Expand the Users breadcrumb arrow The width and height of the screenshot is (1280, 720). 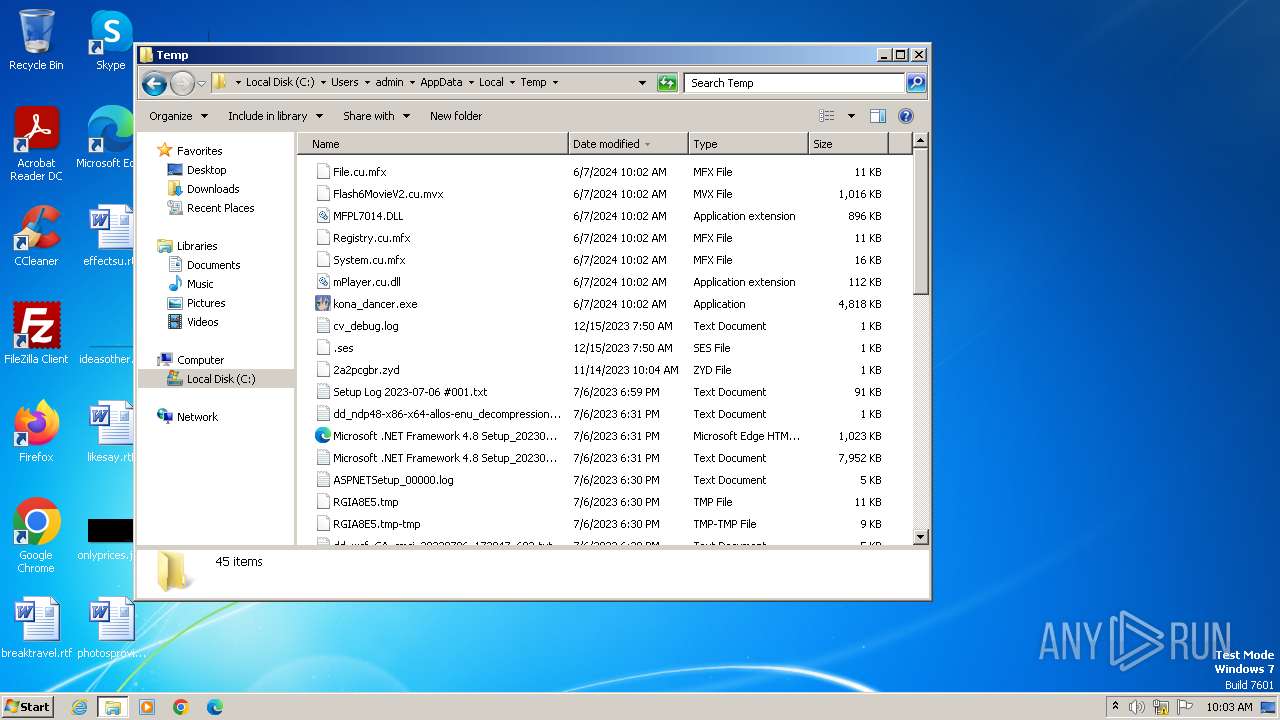click(x=367, y=83)
